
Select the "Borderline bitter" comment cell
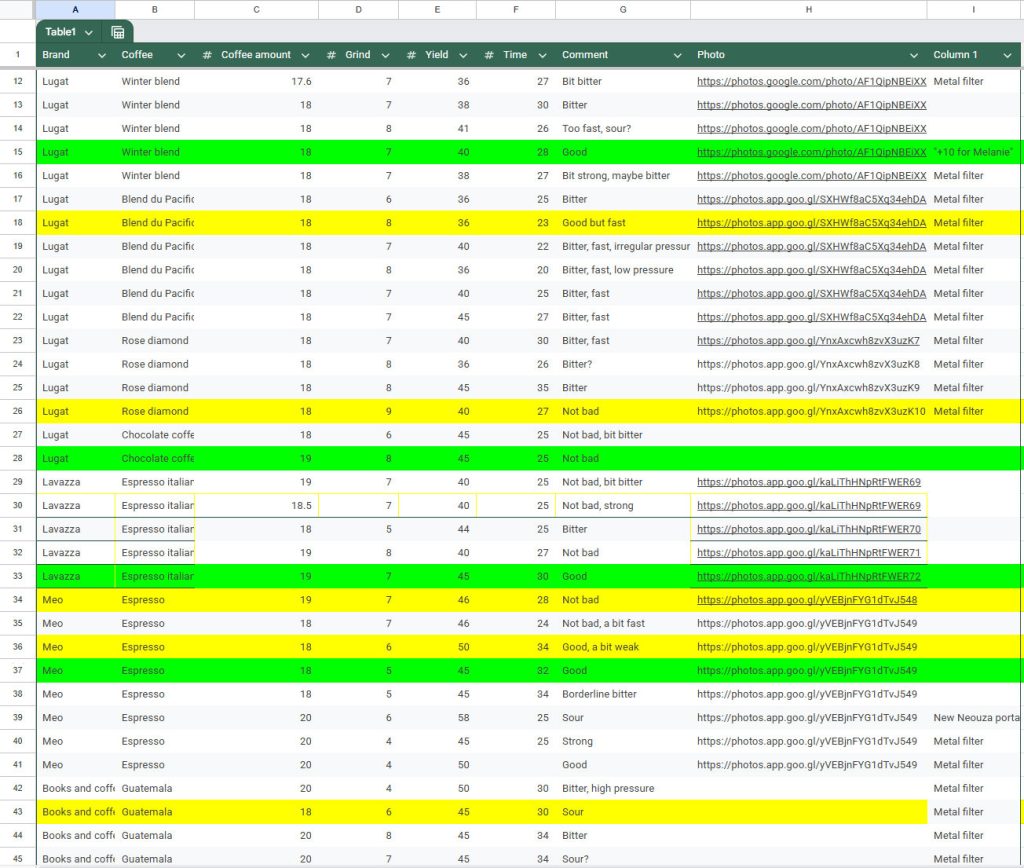(x=623, y=694)
